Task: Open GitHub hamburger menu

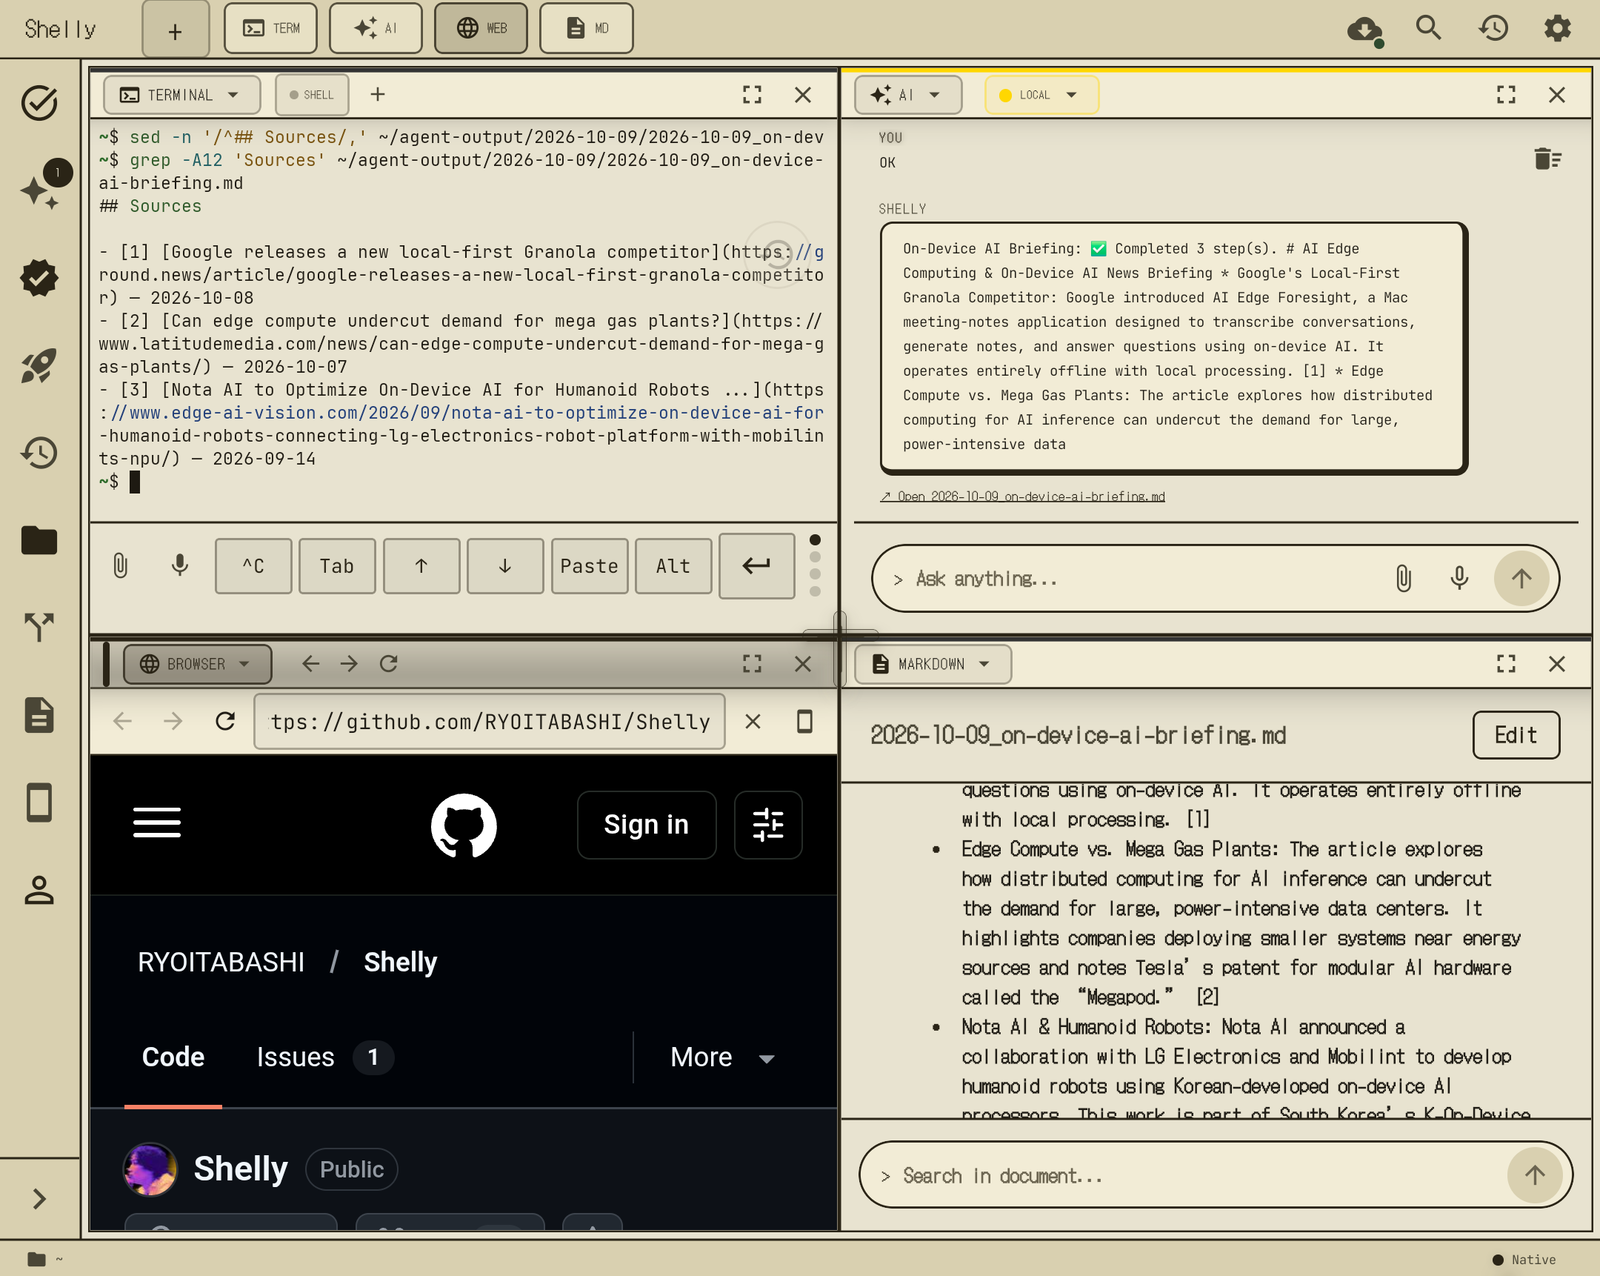Action: [x=157, y=823]
